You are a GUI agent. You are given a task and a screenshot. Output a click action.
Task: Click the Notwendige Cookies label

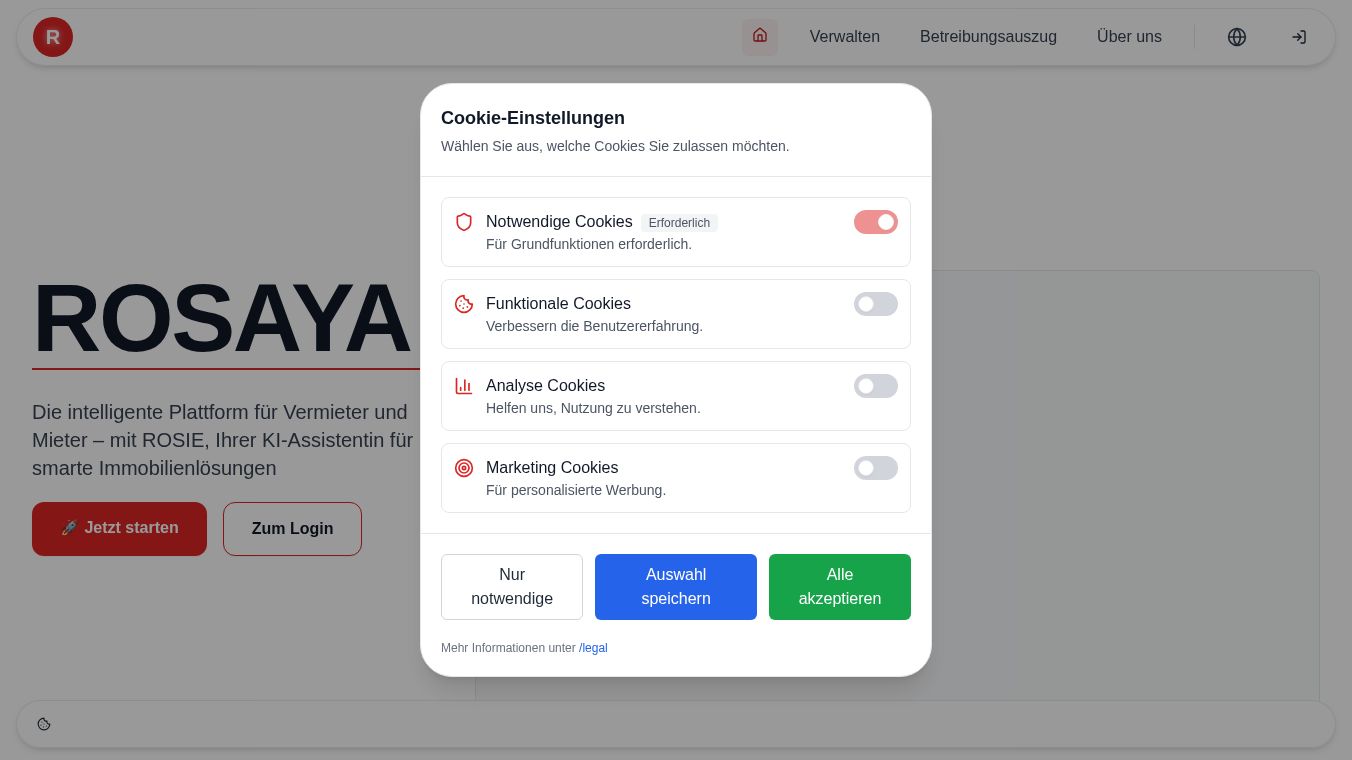559,222
